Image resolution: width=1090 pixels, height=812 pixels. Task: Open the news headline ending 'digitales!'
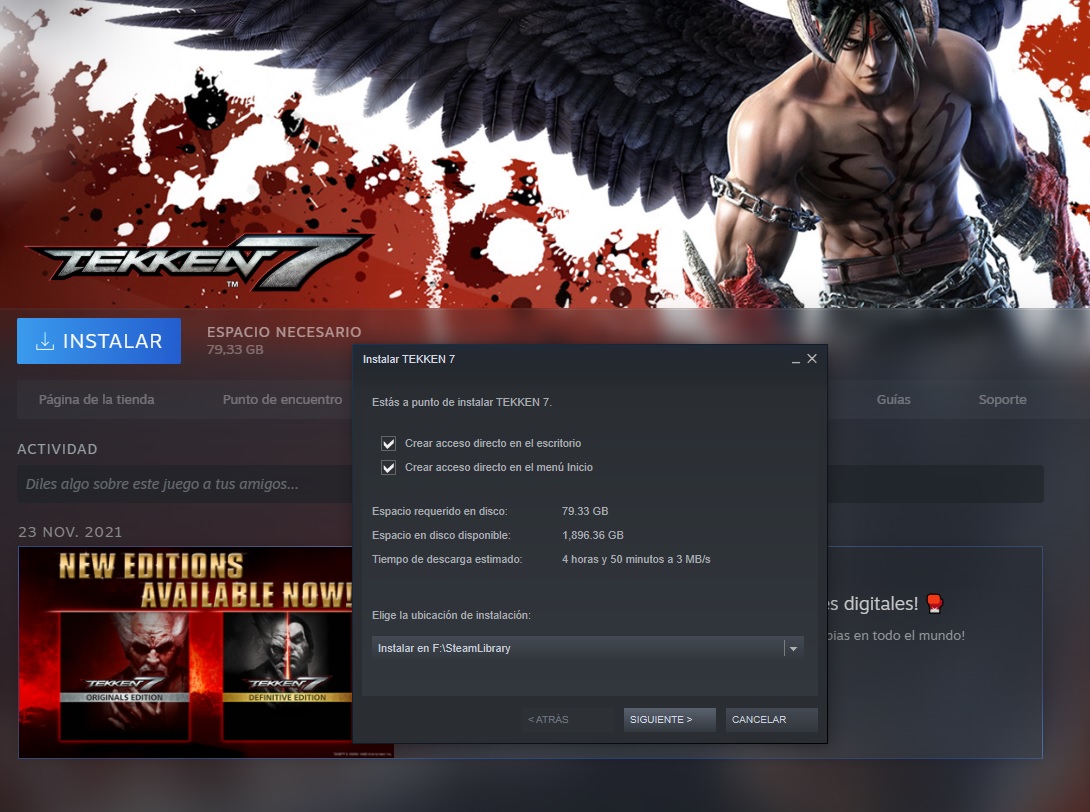pyautogui.click(x=868, y=603)
